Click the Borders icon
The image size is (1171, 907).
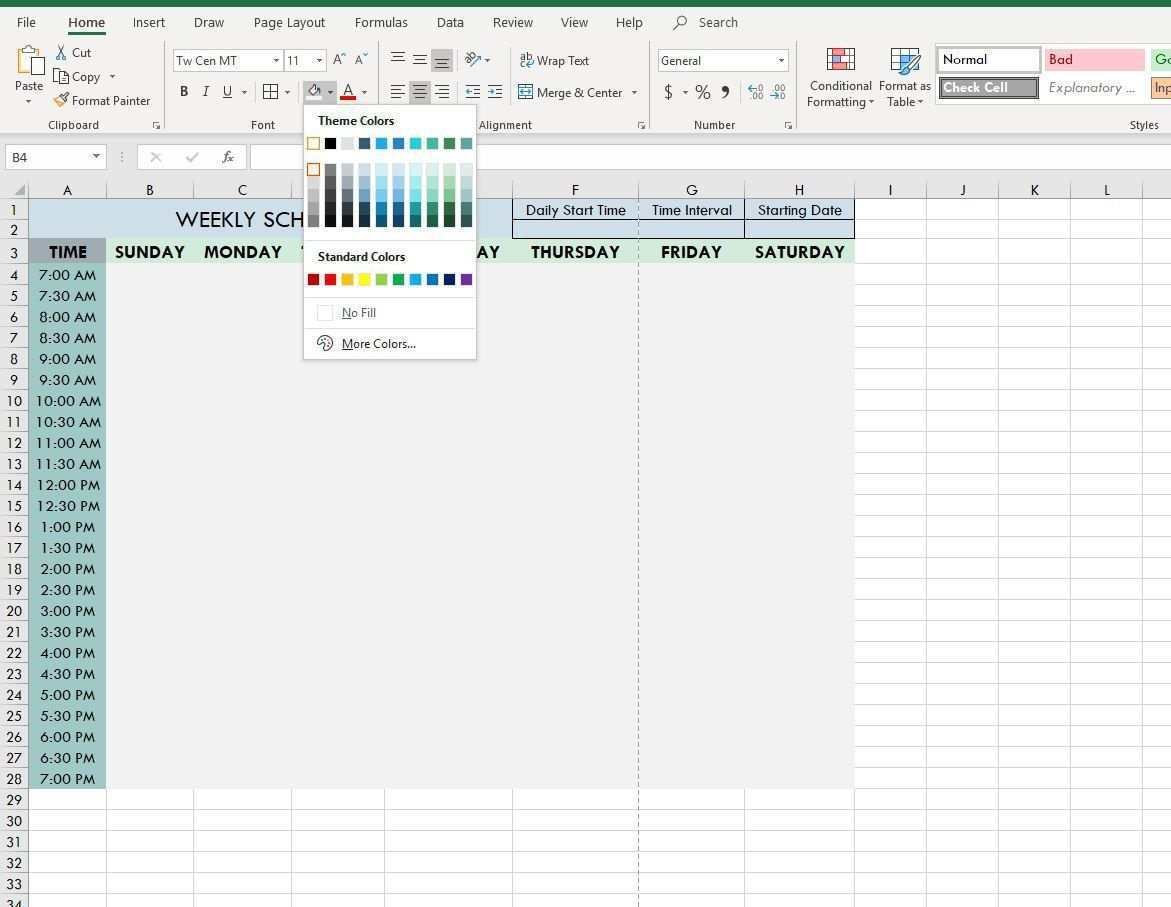coord(270,92)
